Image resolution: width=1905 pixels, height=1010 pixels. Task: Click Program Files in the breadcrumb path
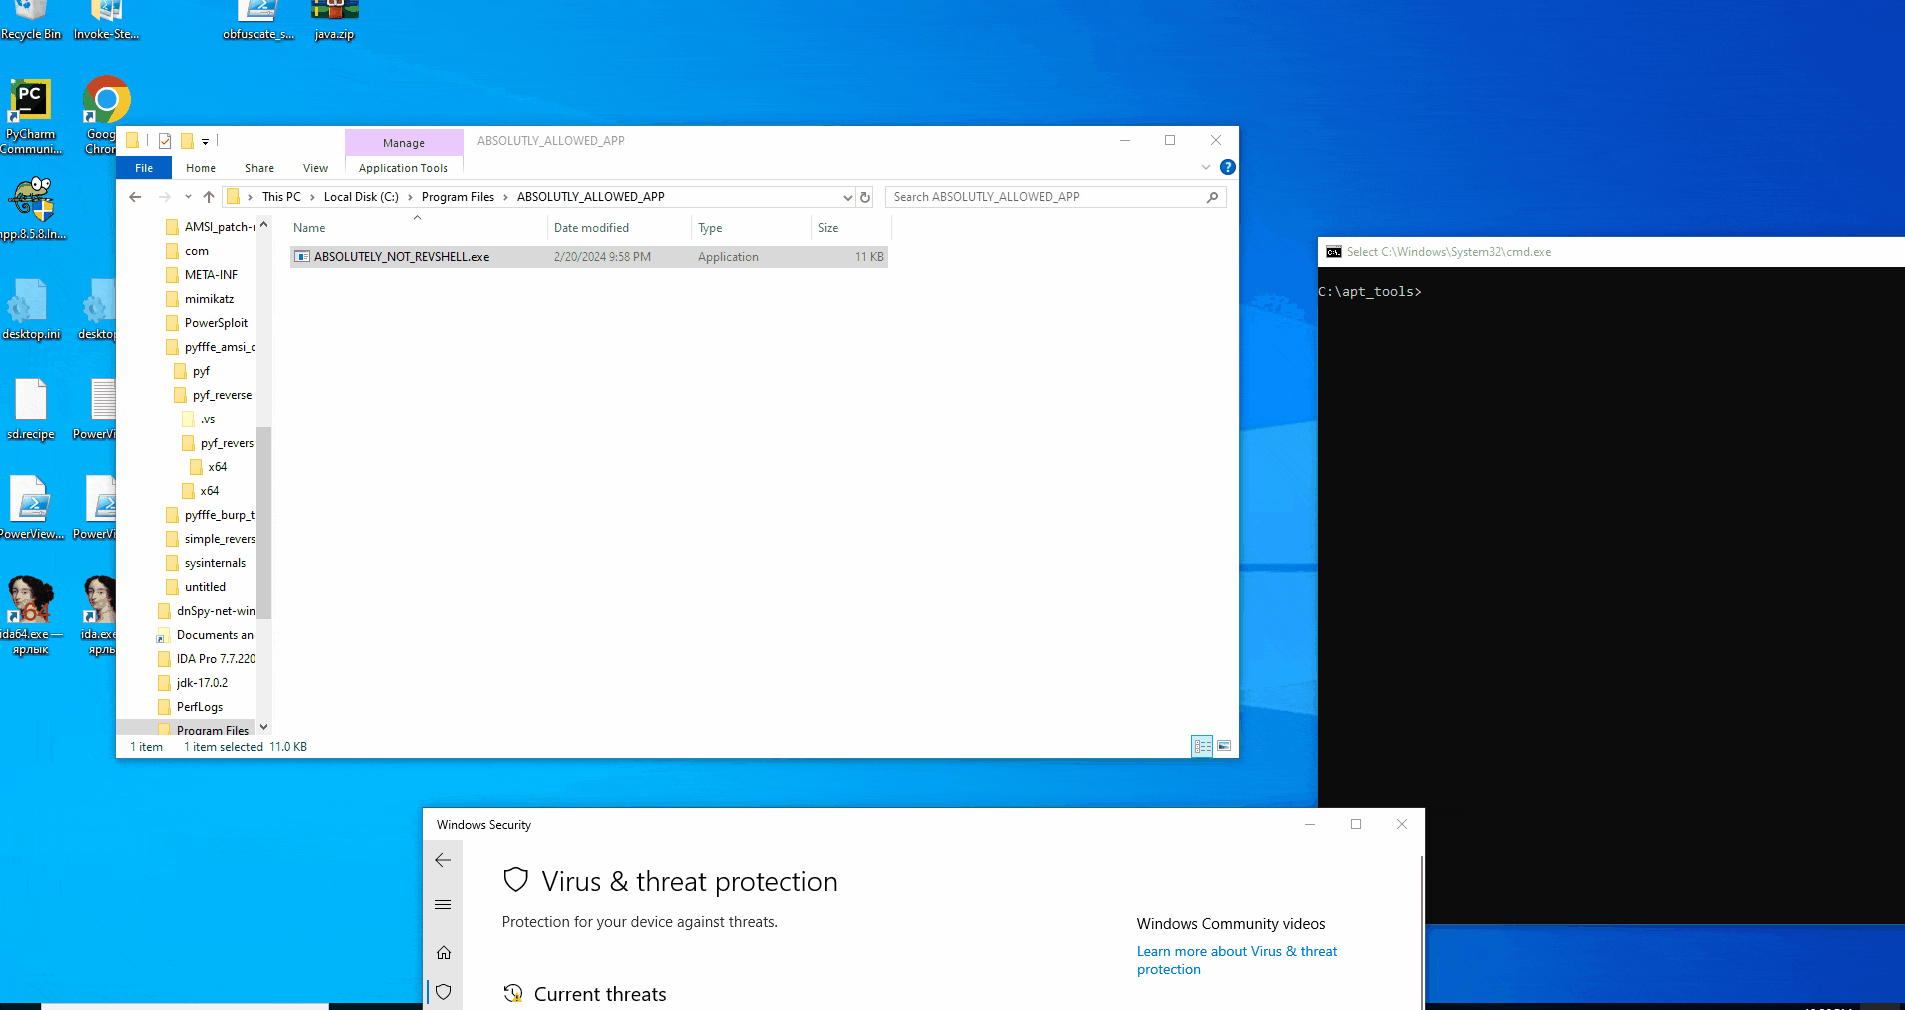pos(457,197)
